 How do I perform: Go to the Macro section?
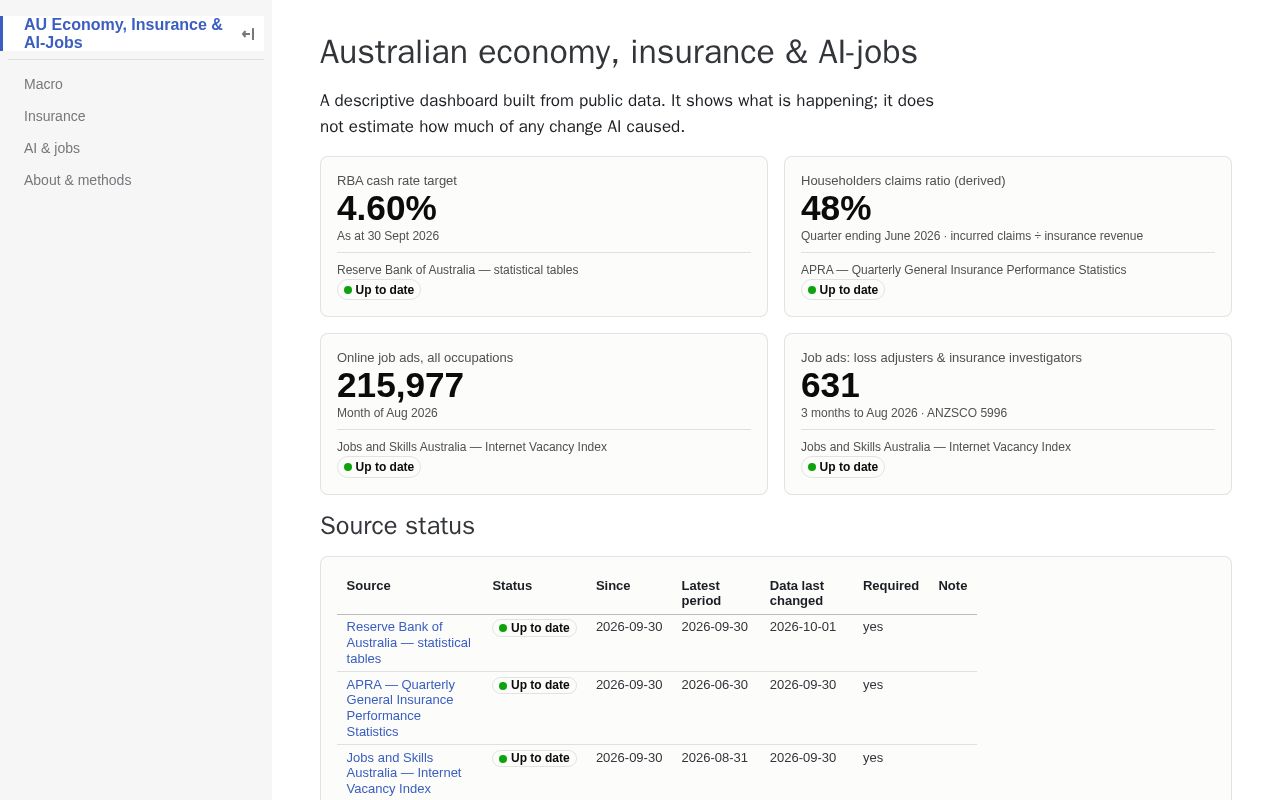(x=43, y=84)
